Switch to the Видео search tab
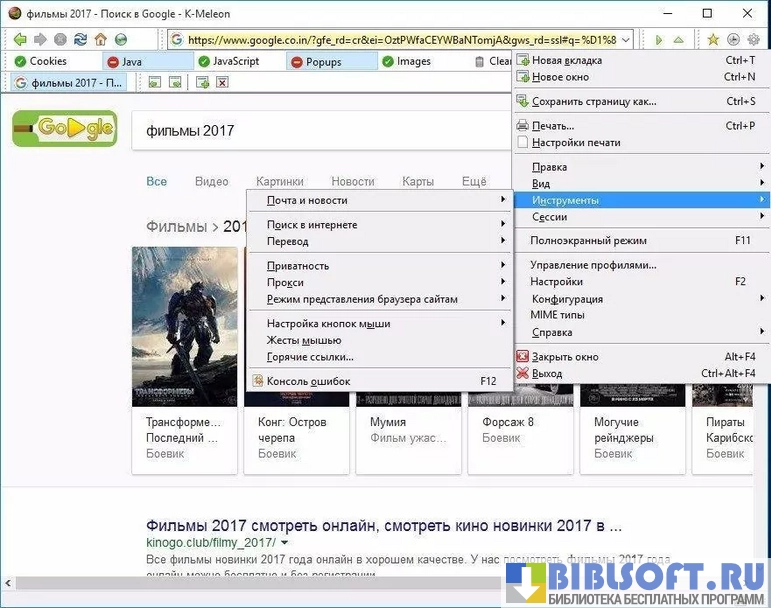The image size is (771, 608). coord(211,182)
